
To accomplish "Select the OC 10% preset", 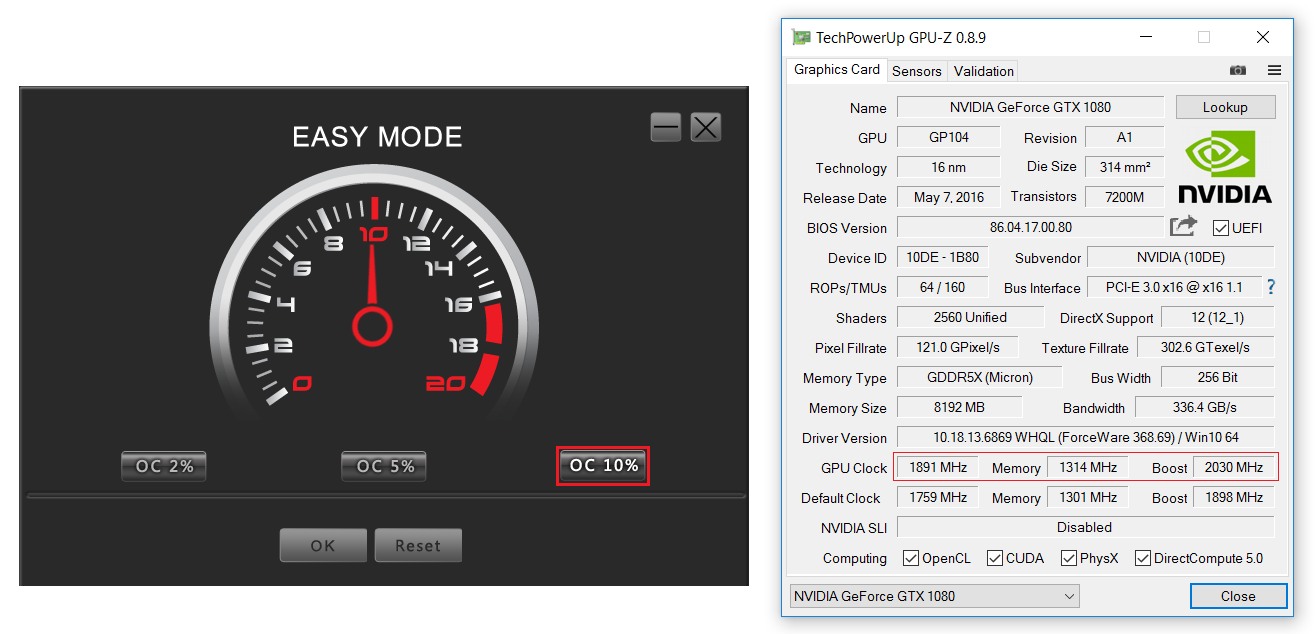I will 603,466.
